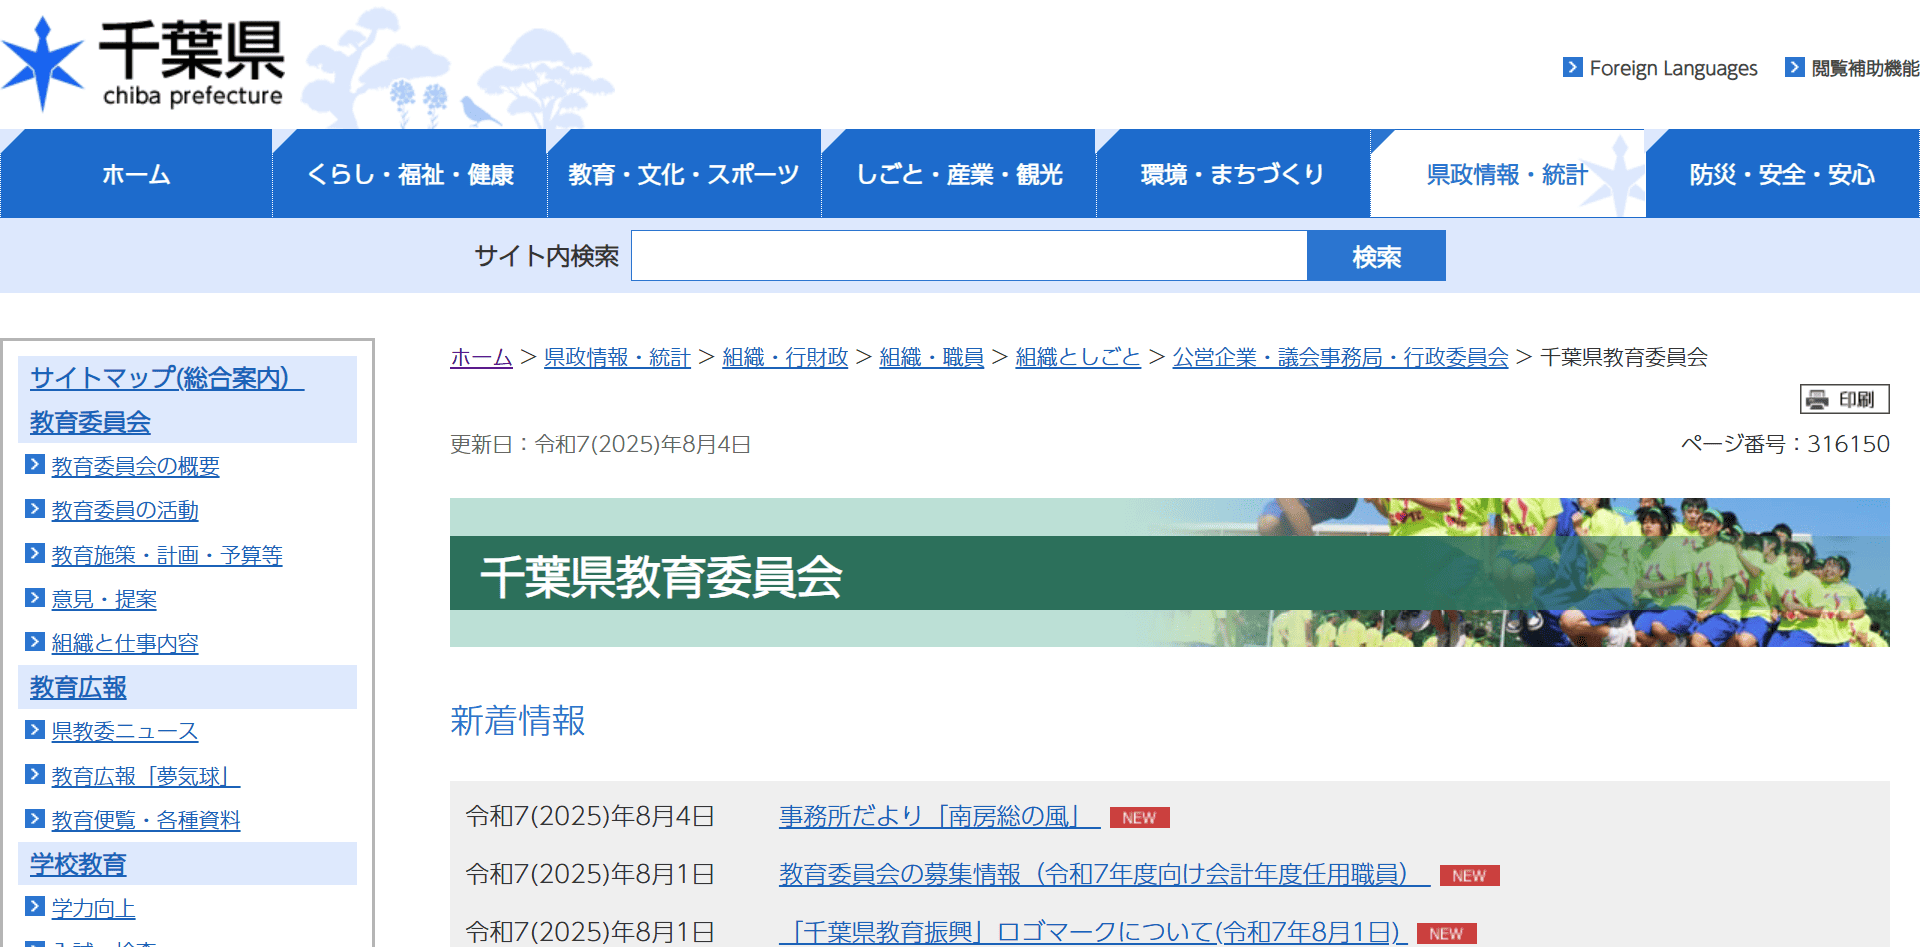Image resolution: width=1920 pixels, height=947 pixels.
Task: Click the arrow icon beside 学力向上
Action: (33, 907)
